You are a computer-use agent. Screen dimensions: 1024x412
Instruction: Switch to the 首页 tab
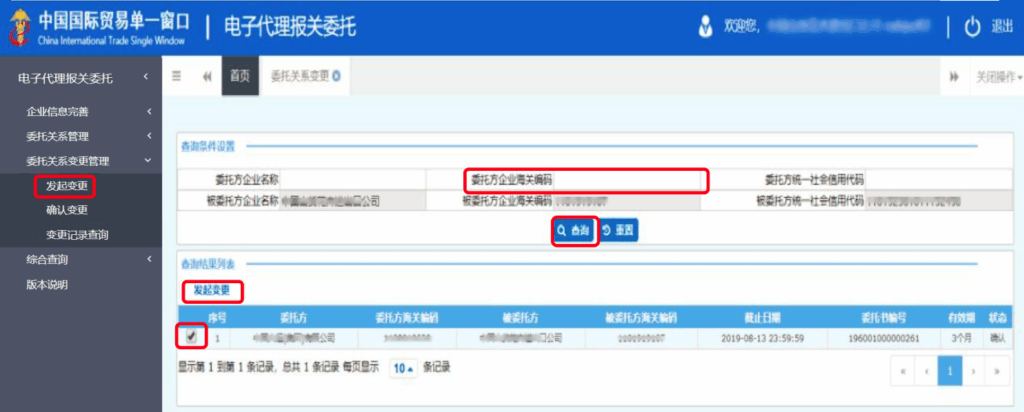(x=240, y=76)
